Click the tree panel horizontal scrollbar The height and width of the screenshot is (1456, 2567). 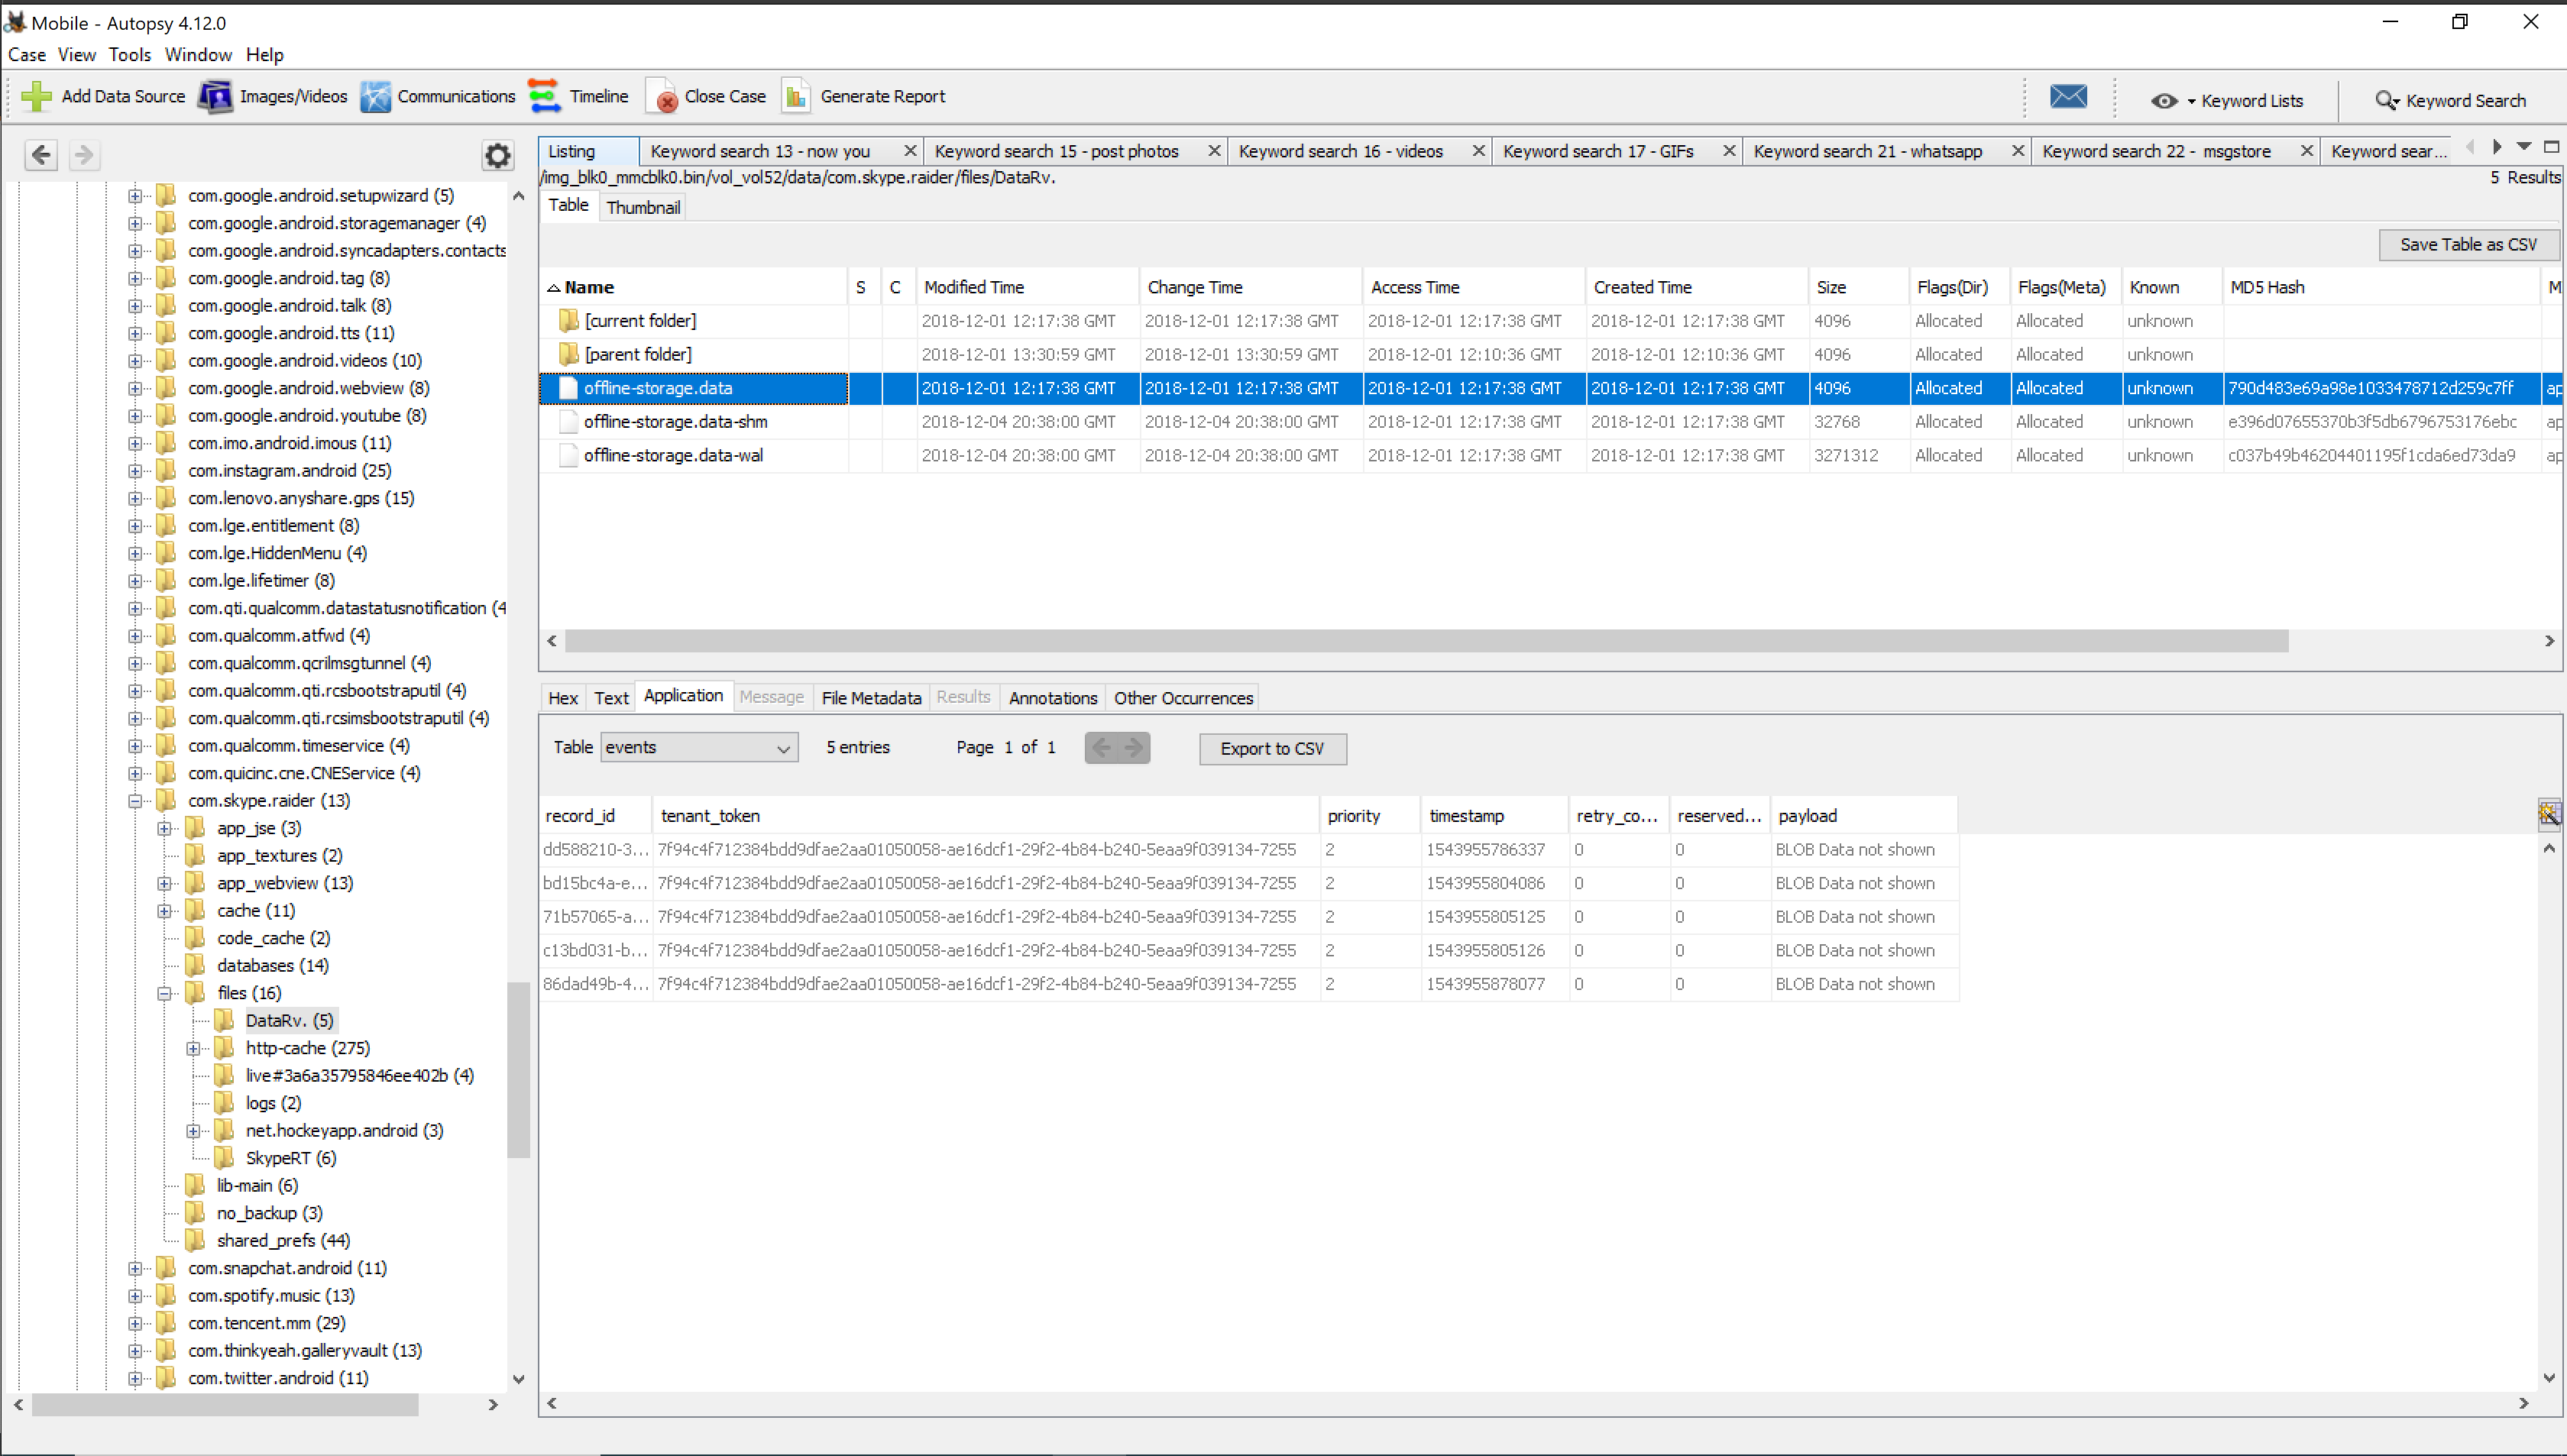pos(225,1404)
